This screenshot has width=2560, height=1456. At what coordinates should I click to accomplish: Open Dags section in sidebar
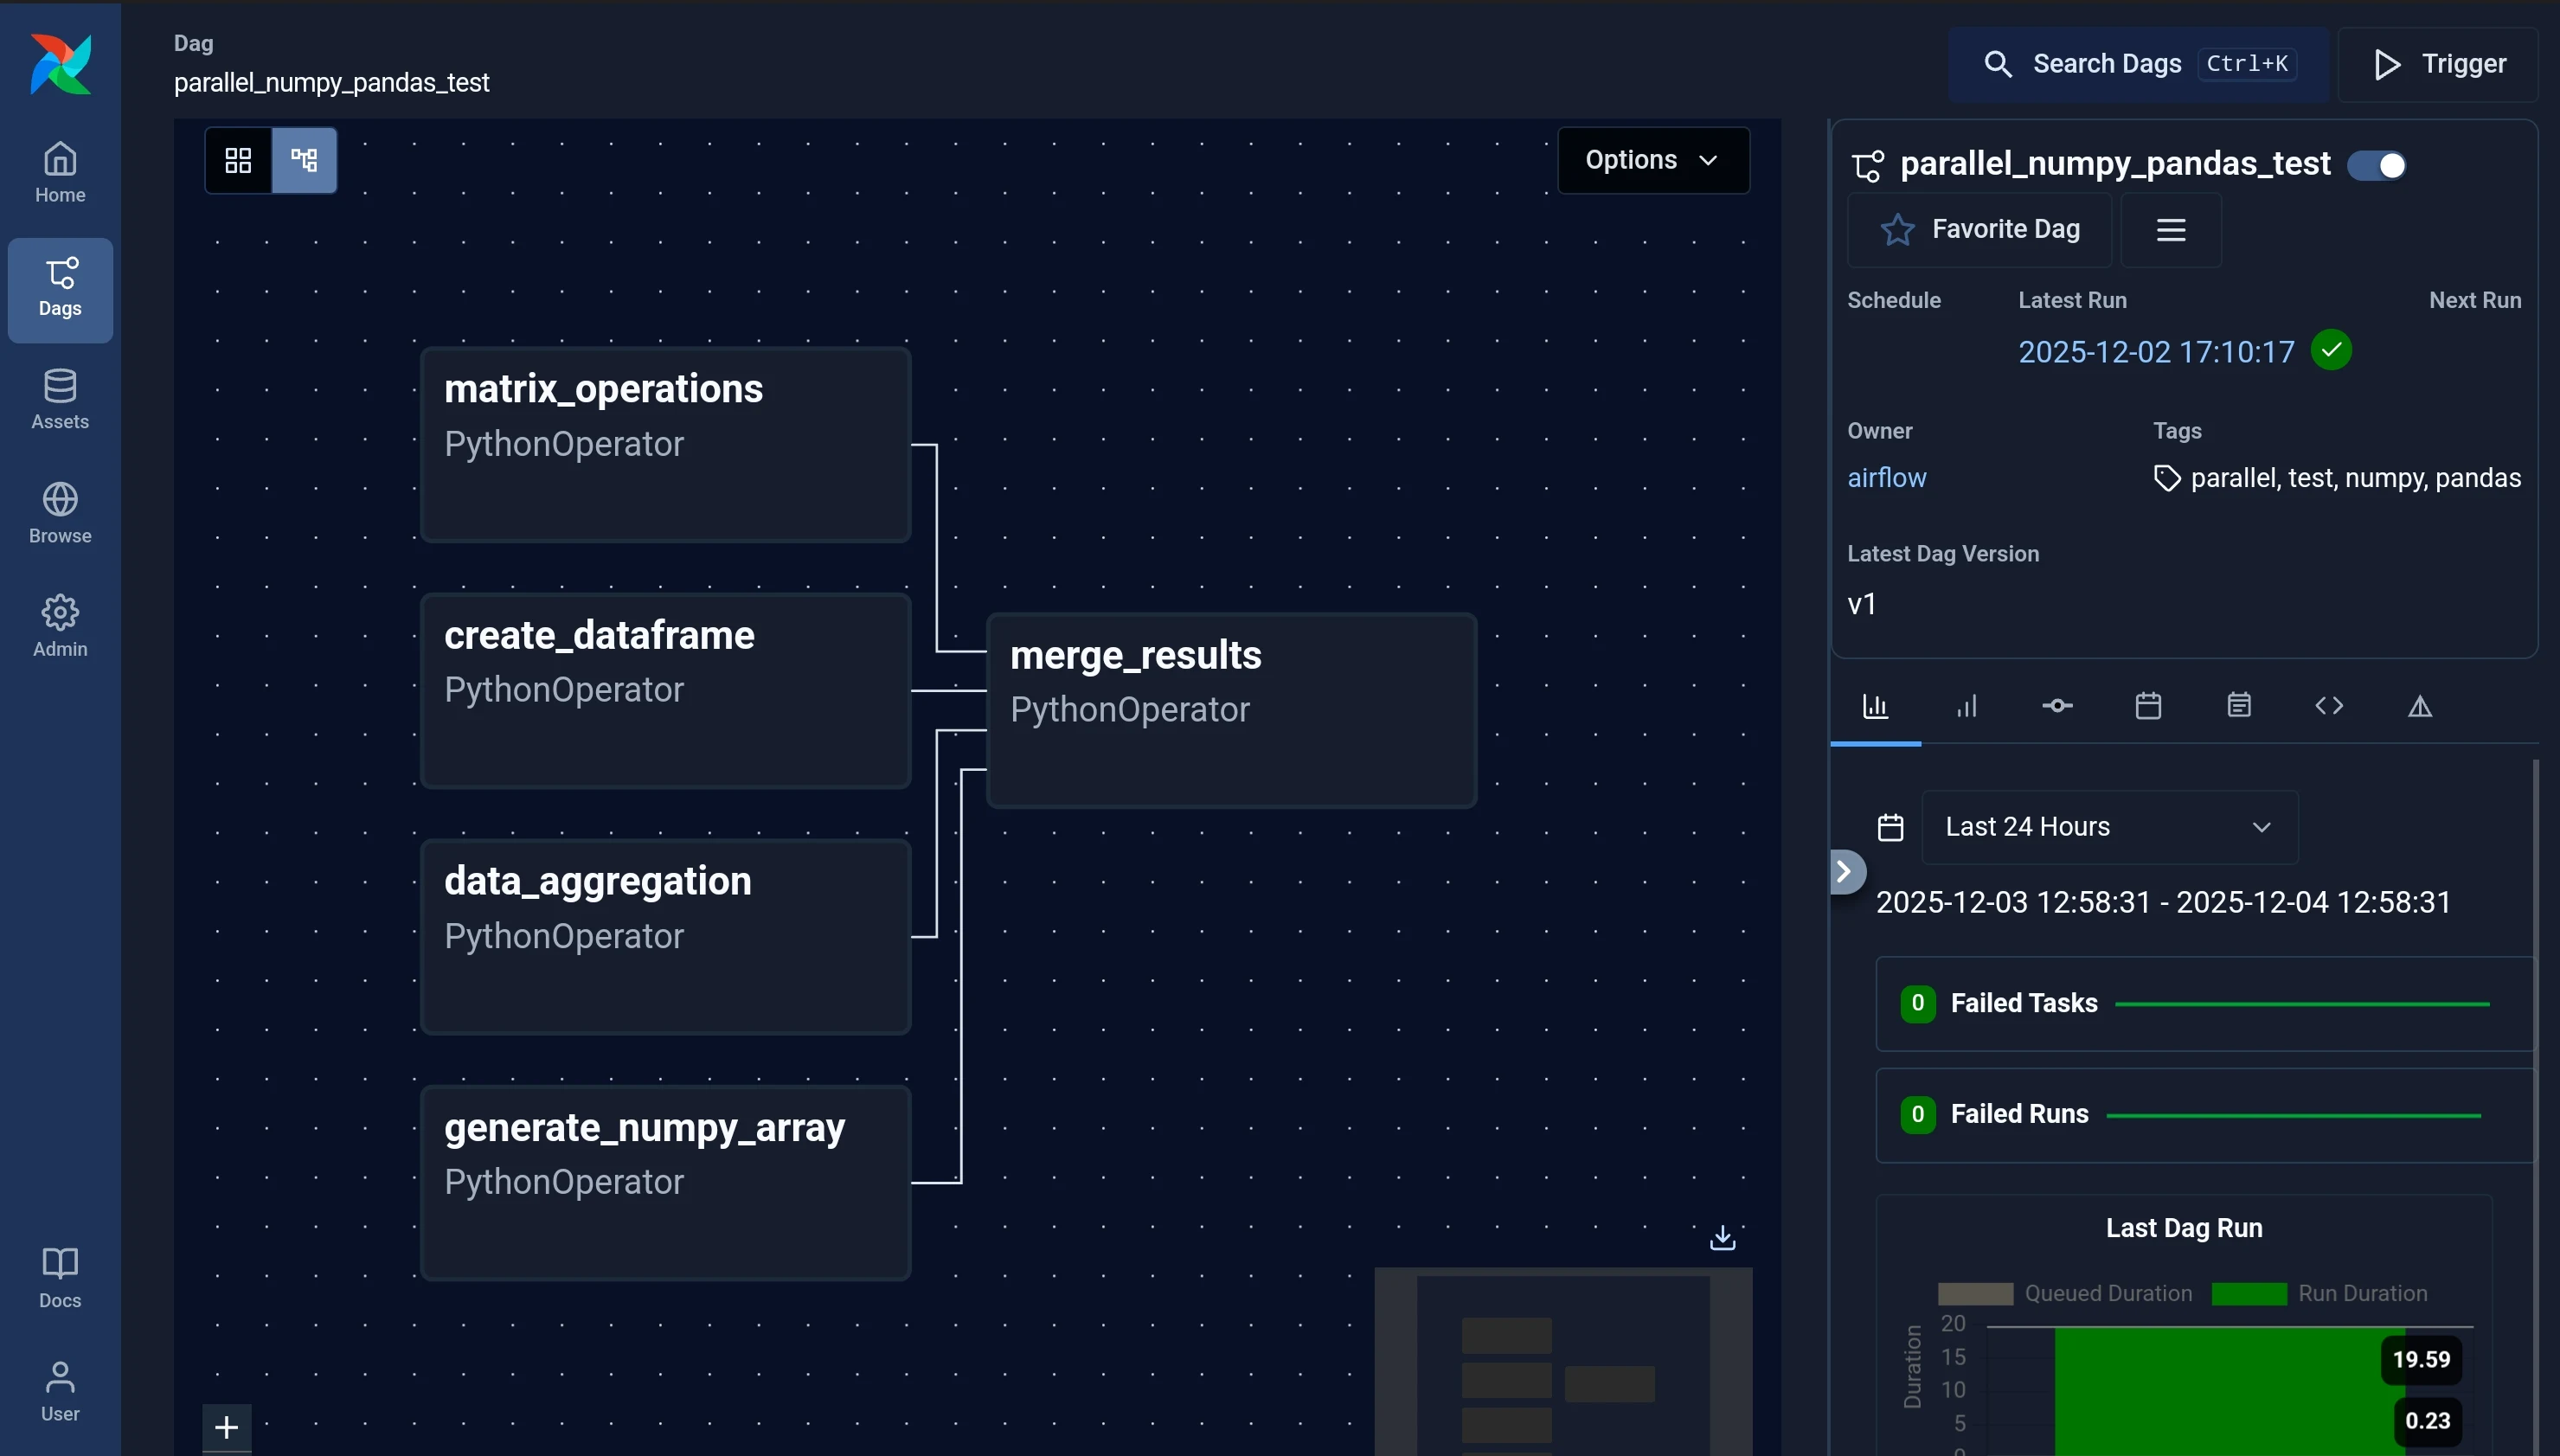pyautogui.click(x=60, y=290)
